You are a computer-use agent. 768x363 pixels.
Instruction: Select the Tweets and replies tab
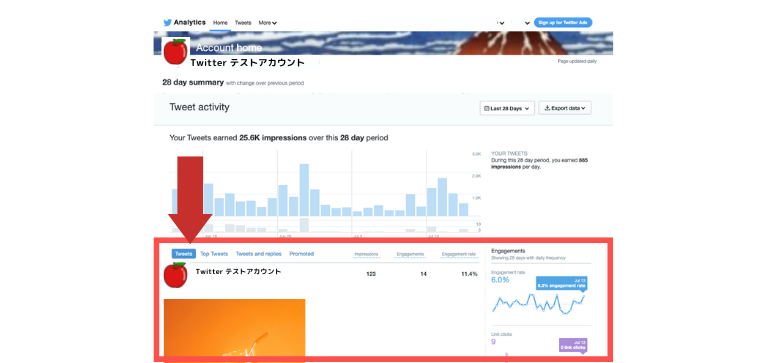pos(259,254)
